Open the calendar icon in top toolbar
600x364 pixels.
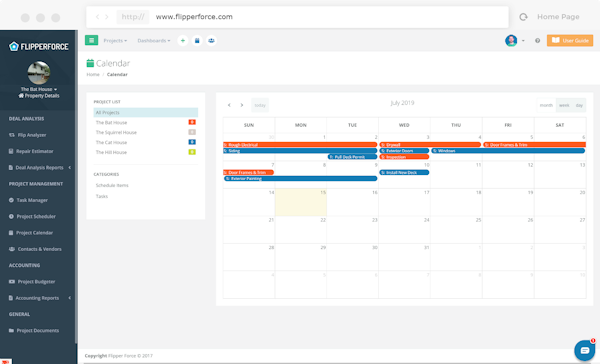pyautogui.click(x=197, y=41)
